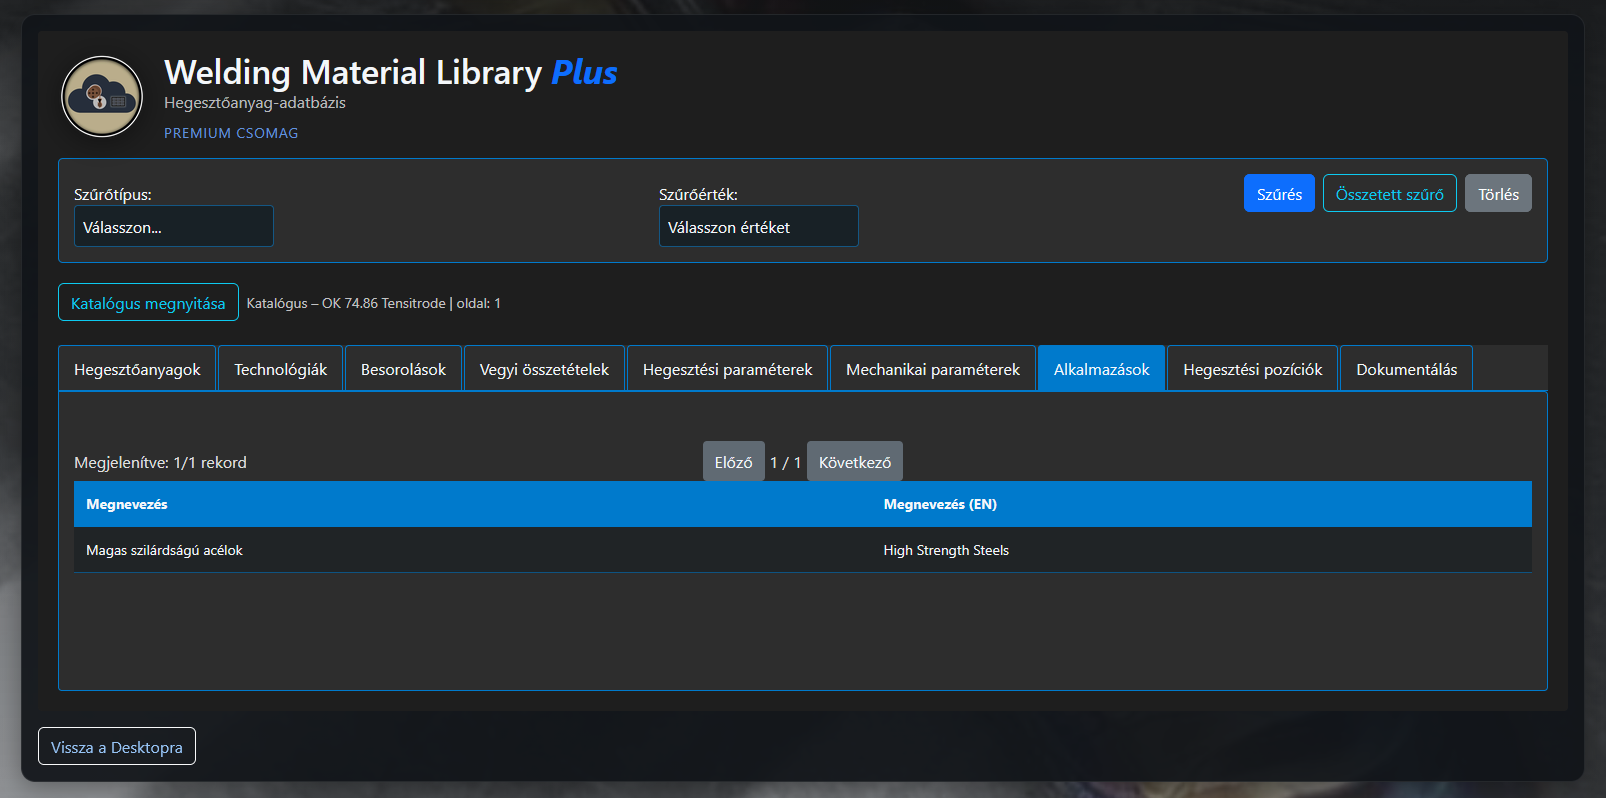The height and width of the screenshot is (798, 1606).
Task: Click the Welding Material Library logo icon
Action: point(102,96)
